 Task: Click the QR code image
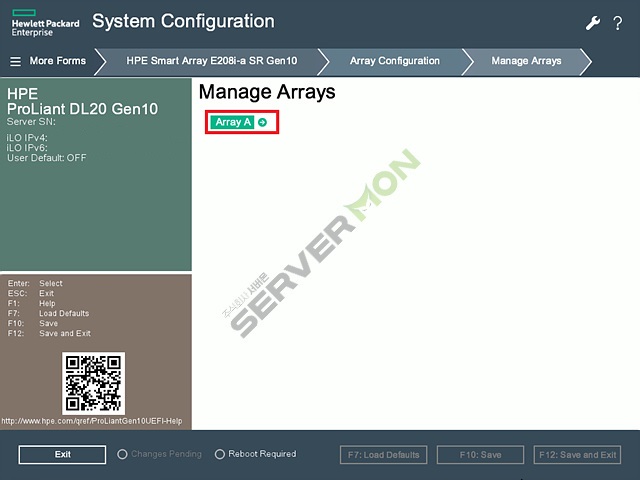click(x=93, y=383)
